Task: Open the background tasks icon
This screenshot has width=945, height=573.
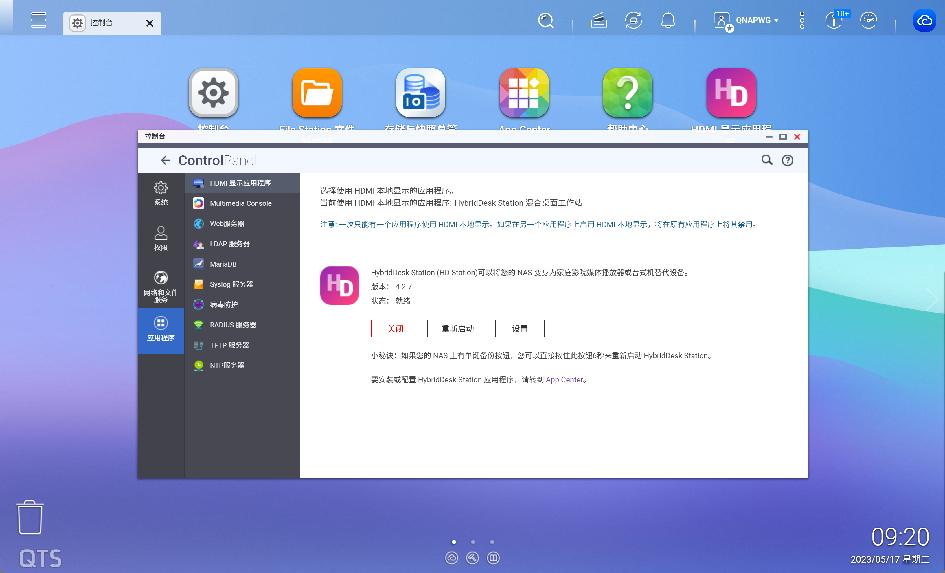Action: click(598, 20)
